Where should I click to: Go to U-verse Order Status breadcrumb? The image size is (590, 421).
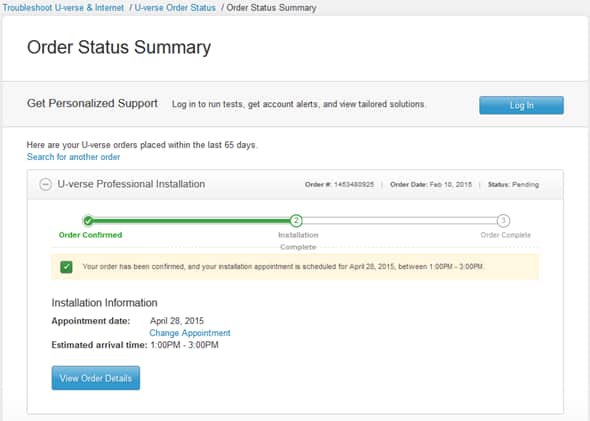pyautogui.click(x=175, y=8)
